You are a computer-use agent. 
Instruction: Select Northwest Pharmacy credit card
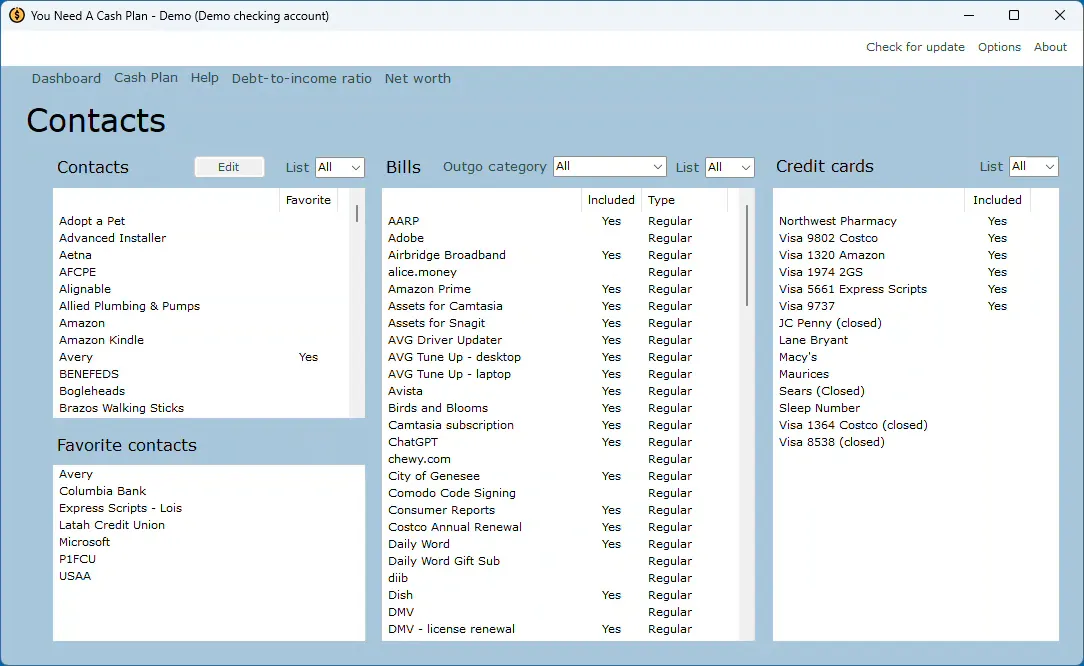click(x=838, y=221)
